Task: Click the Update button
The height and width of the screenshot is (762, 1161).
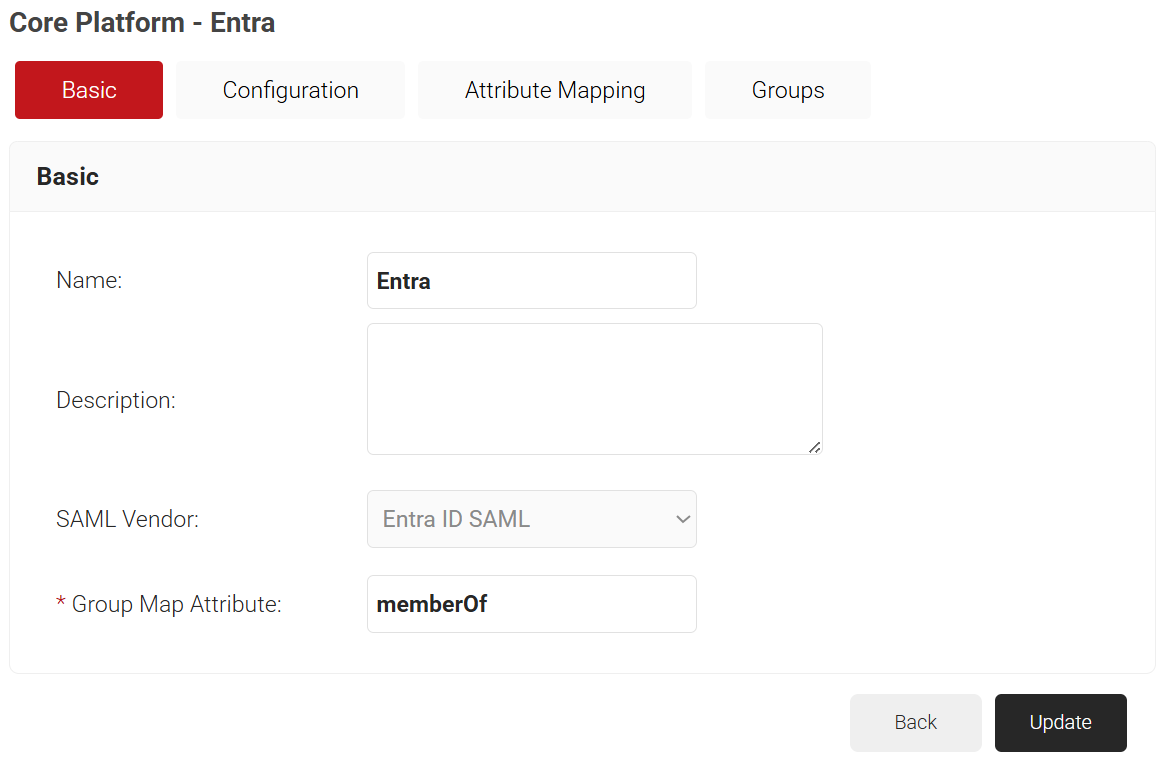Action: click(x=1061, y=723)
